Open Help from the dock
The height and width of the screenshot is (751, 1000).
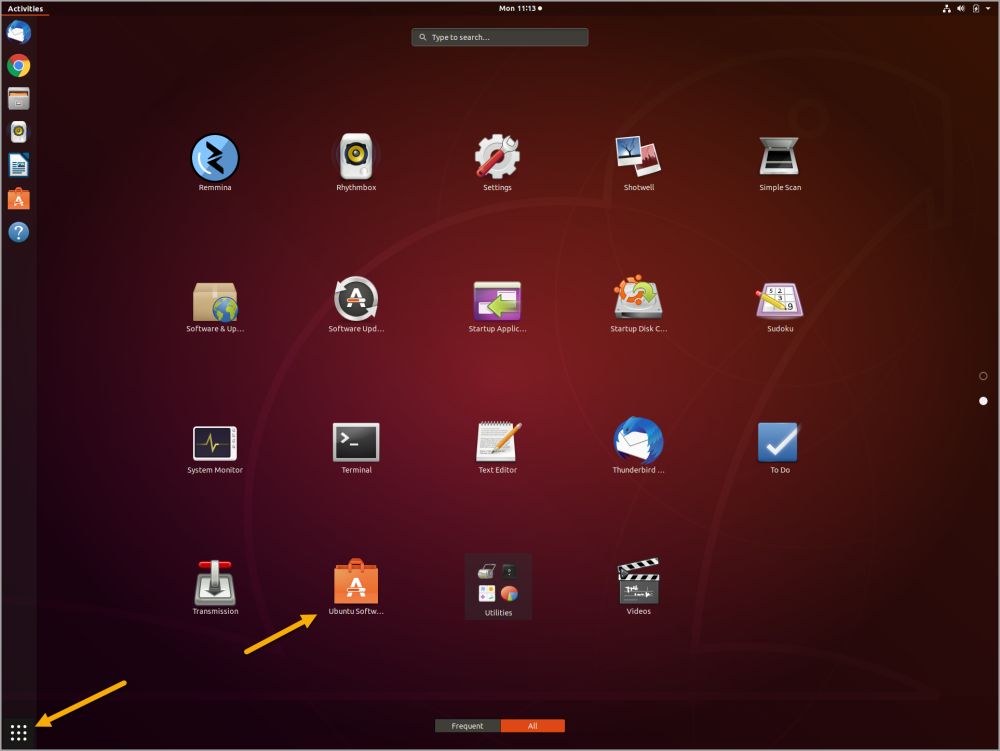point(18,232)
